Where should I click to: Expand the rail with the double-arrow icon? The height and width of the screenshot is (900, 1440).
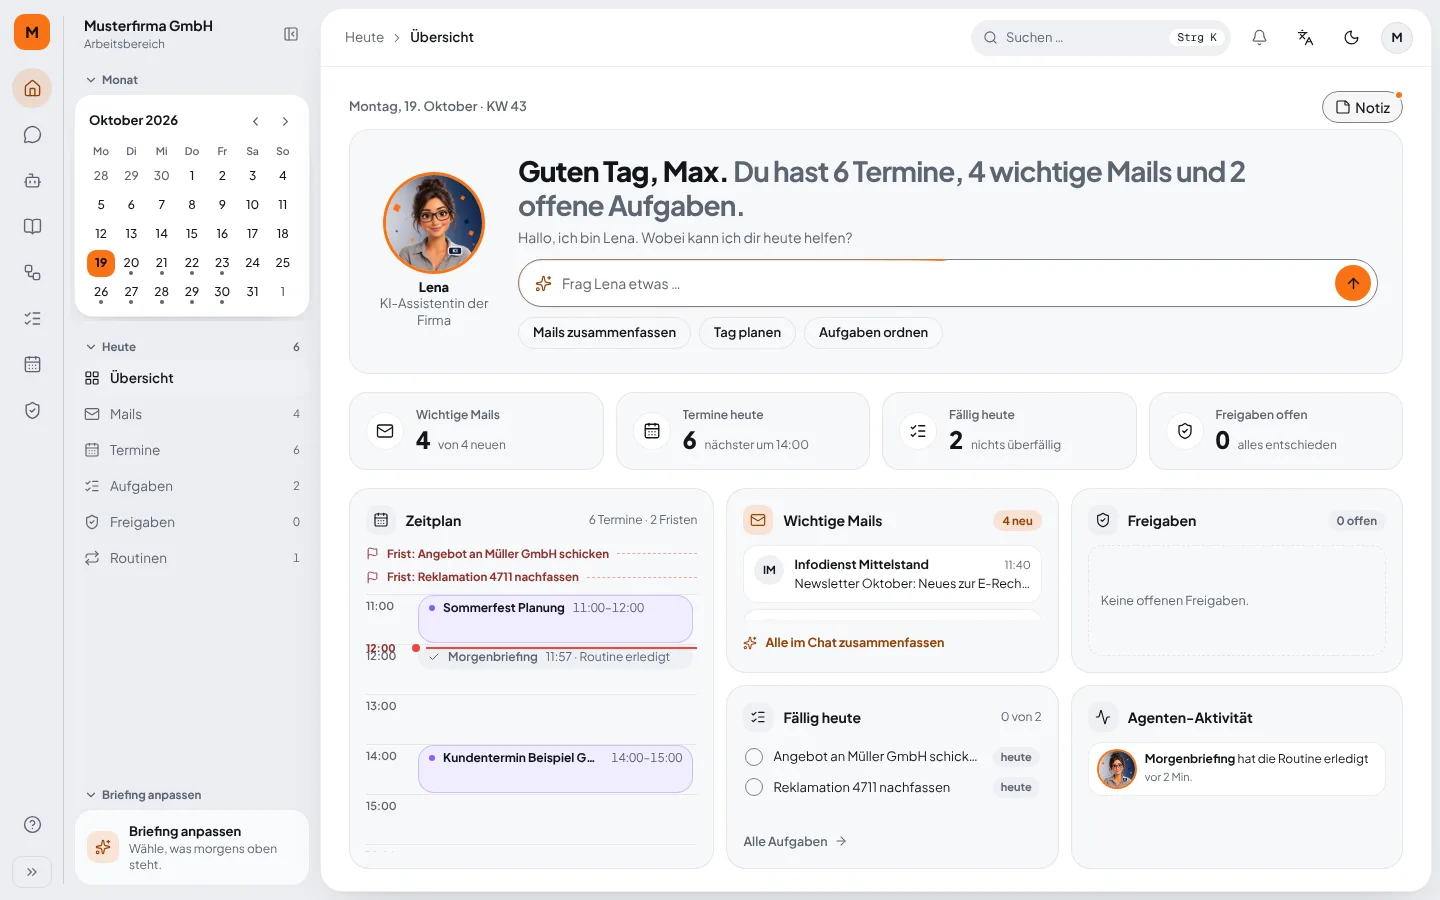(x=32, y=871)
